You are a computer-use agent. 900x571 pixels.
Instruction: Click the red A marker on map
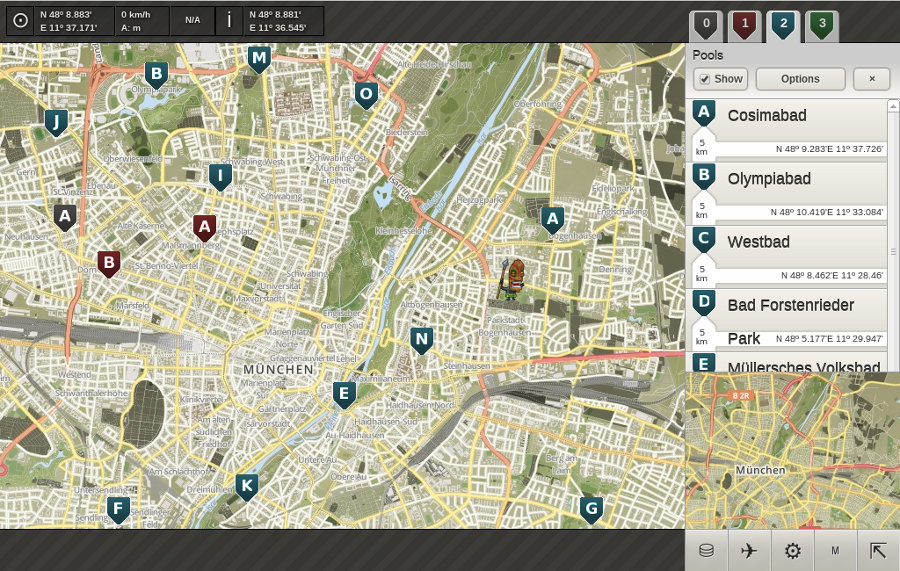[x=204, y=228]
